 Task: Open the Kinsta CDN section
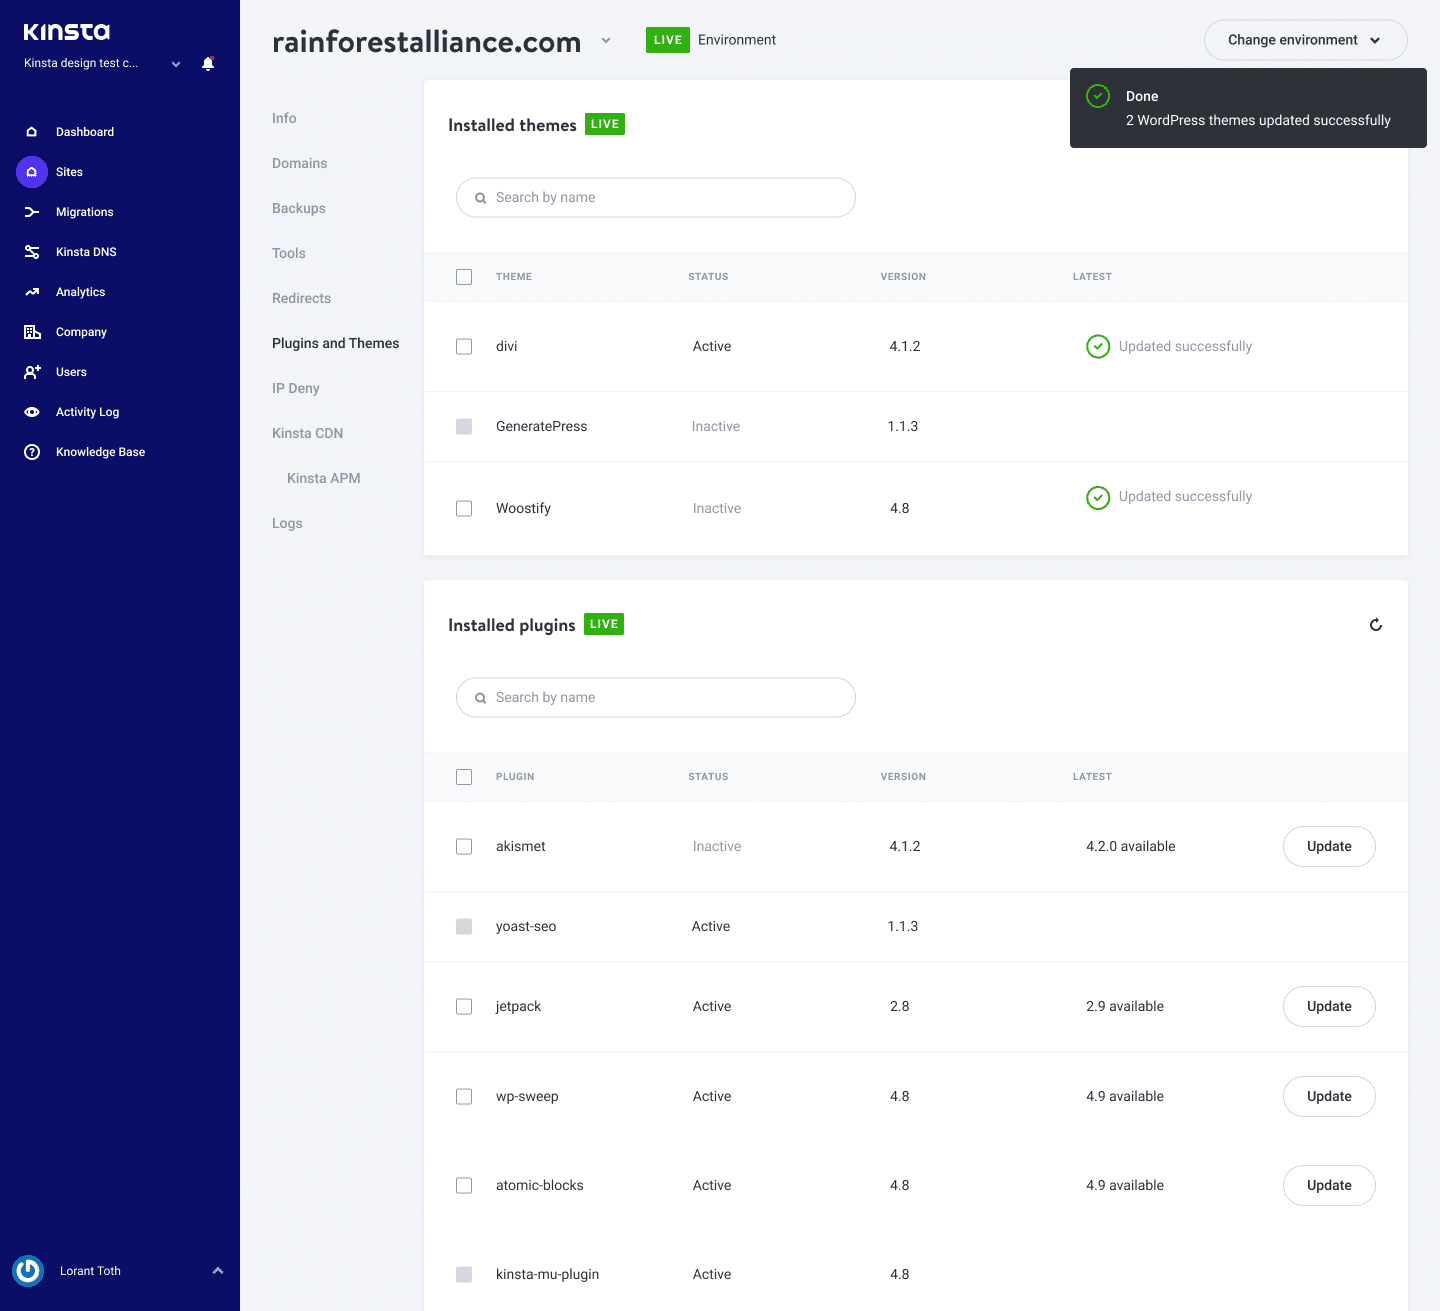(x=307, y=433)
